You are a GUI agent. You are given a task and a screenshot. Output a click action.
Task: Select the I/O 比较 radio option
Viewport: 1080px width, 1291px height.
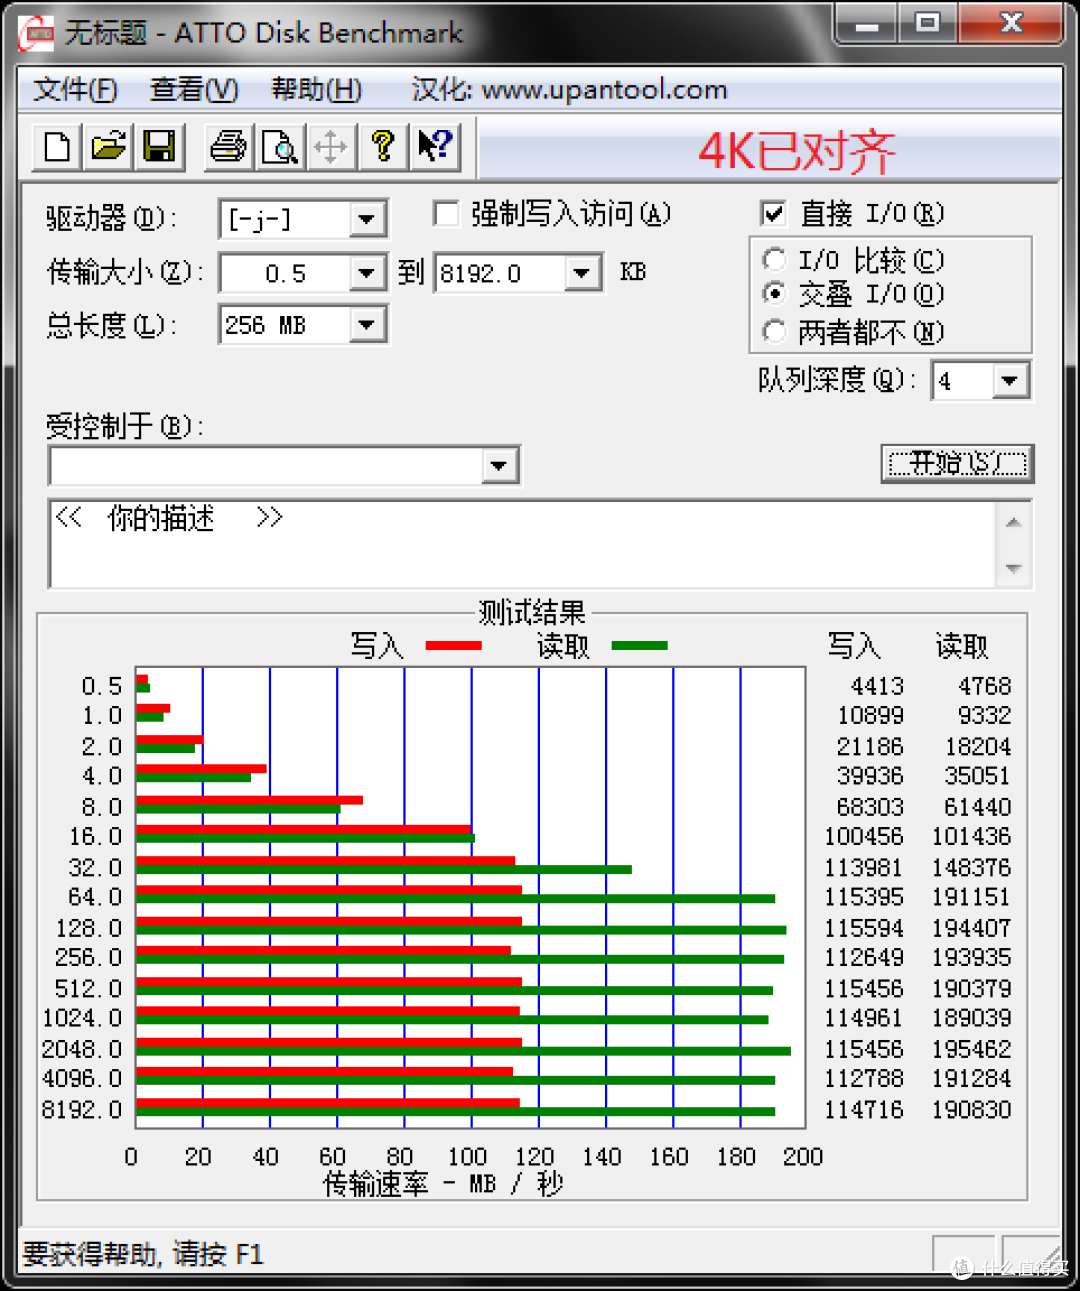point(774,260)
